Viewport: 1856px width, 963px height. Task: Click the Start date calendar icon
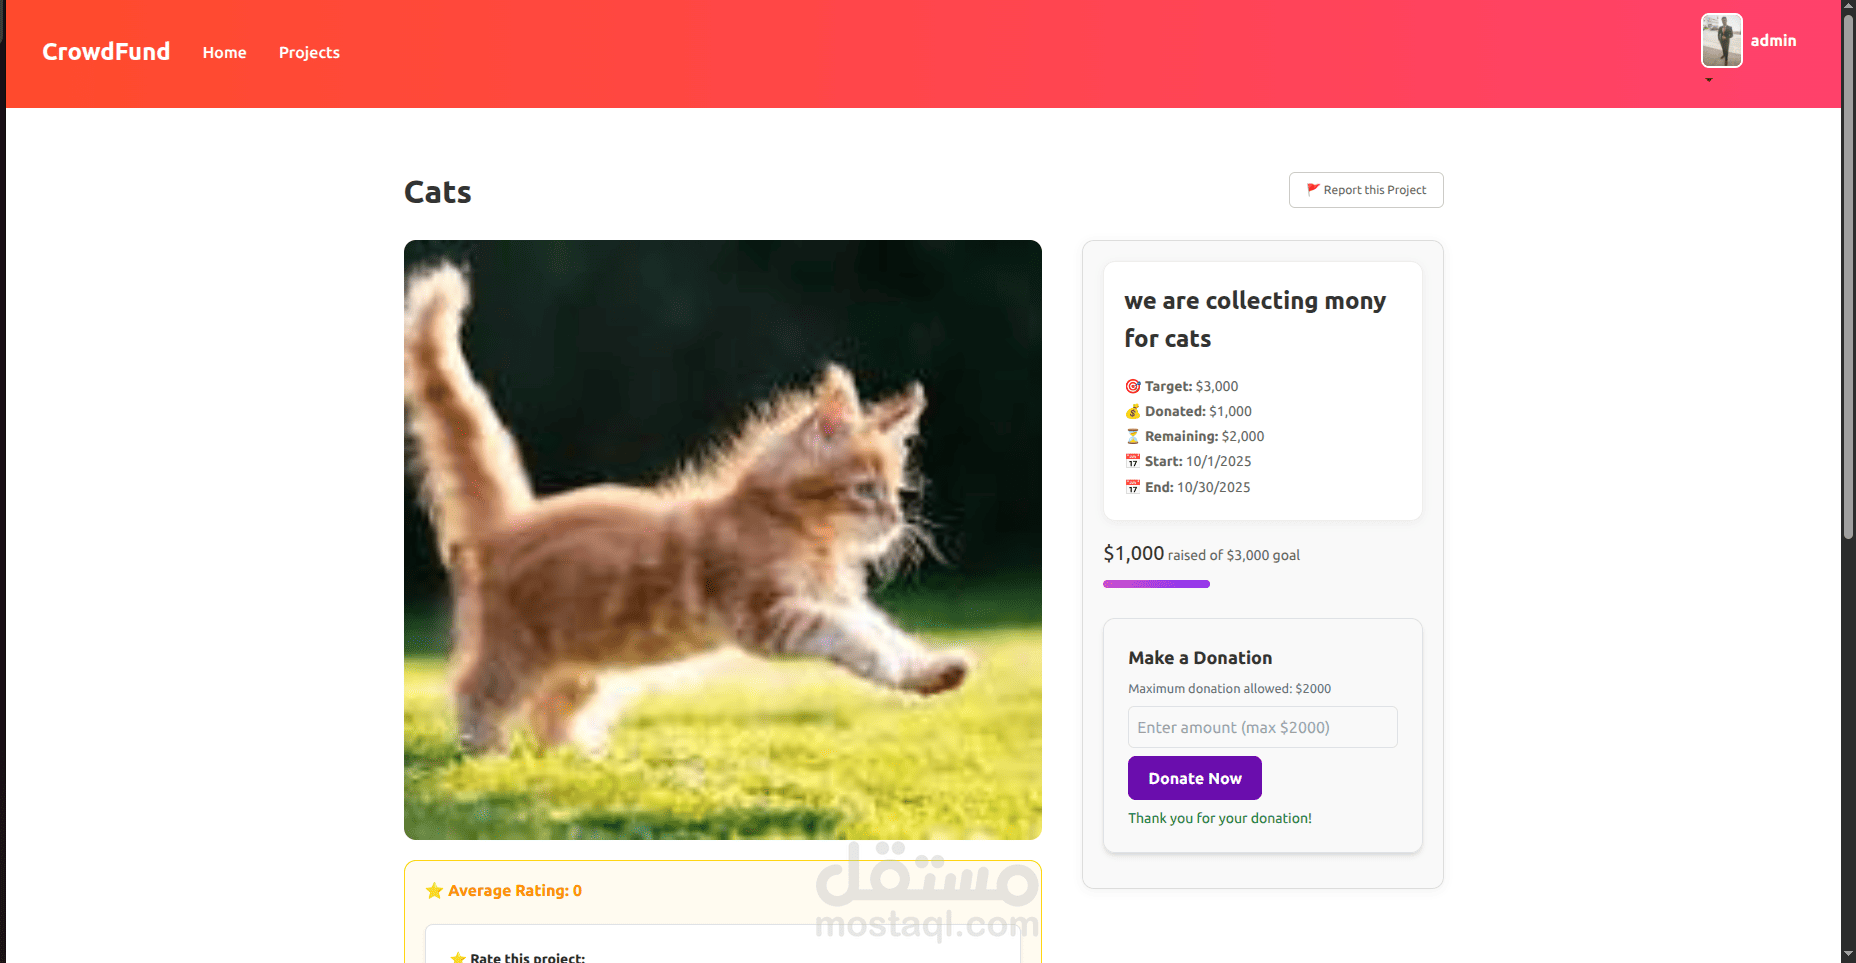point(1133,461)
